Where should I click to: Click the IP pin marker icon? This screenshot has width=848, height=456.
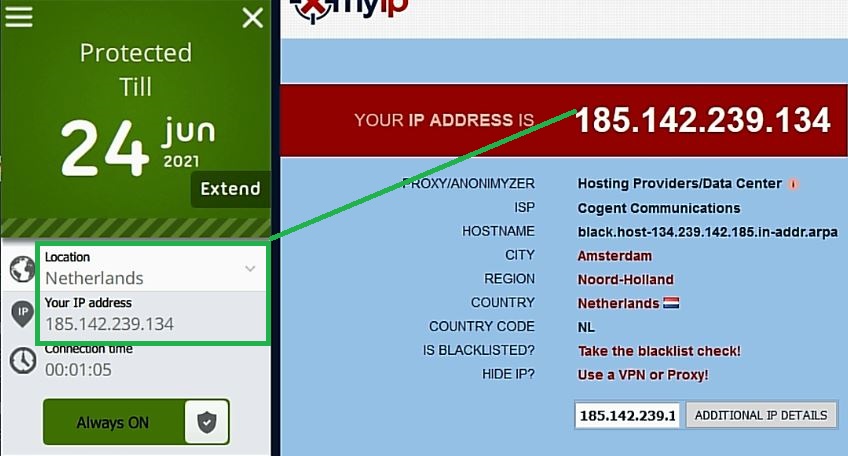pos(22,314)
